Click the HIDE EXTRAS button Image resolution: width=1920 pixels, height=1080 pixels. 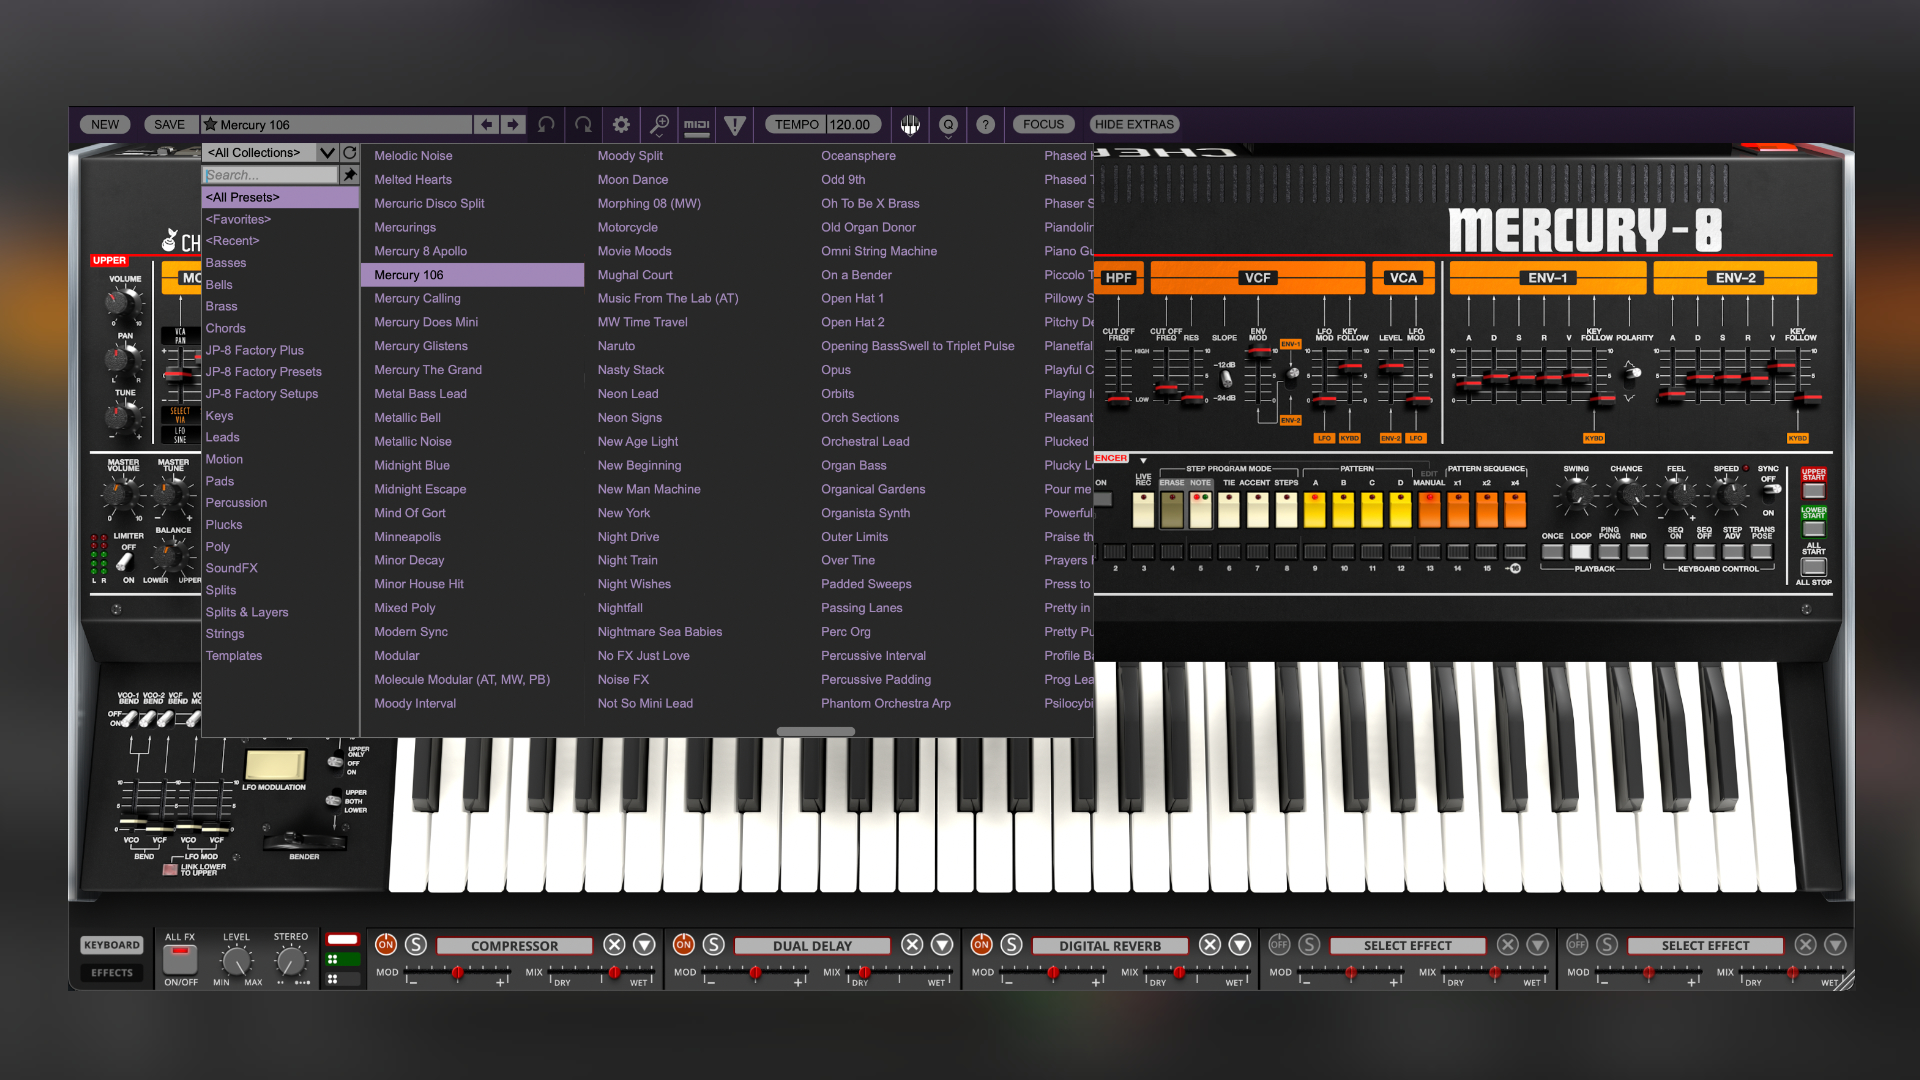pyautogui.click(x=1134, y=124)
